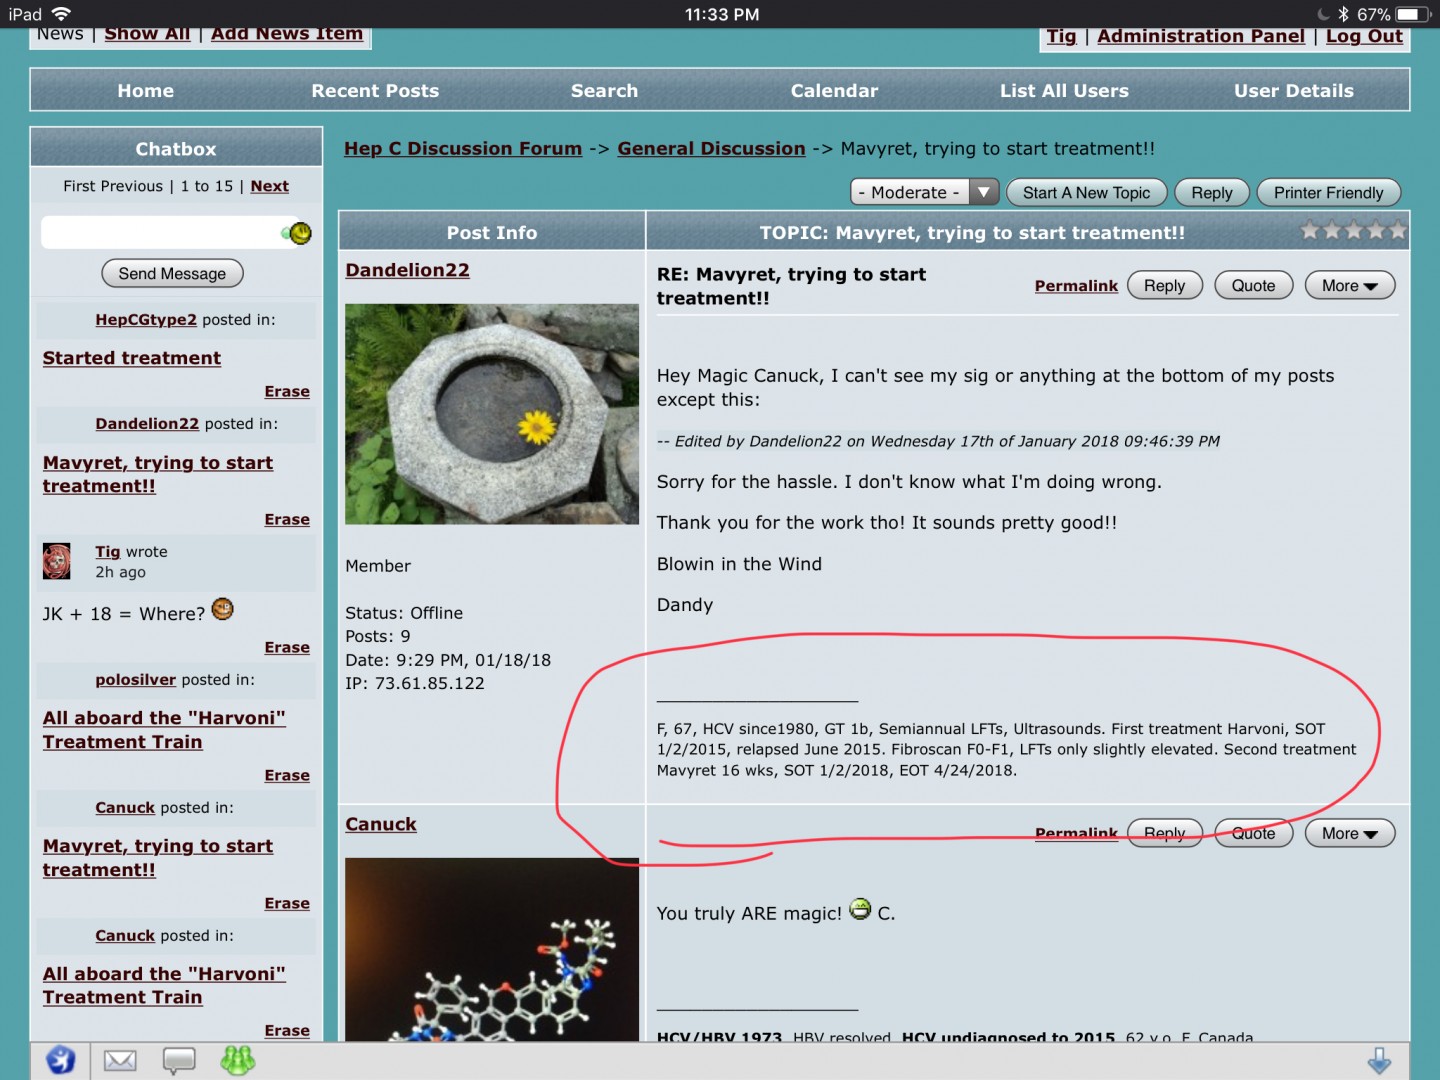Click the Log Out link
1440x1080 pixels.
point(1364,36)
